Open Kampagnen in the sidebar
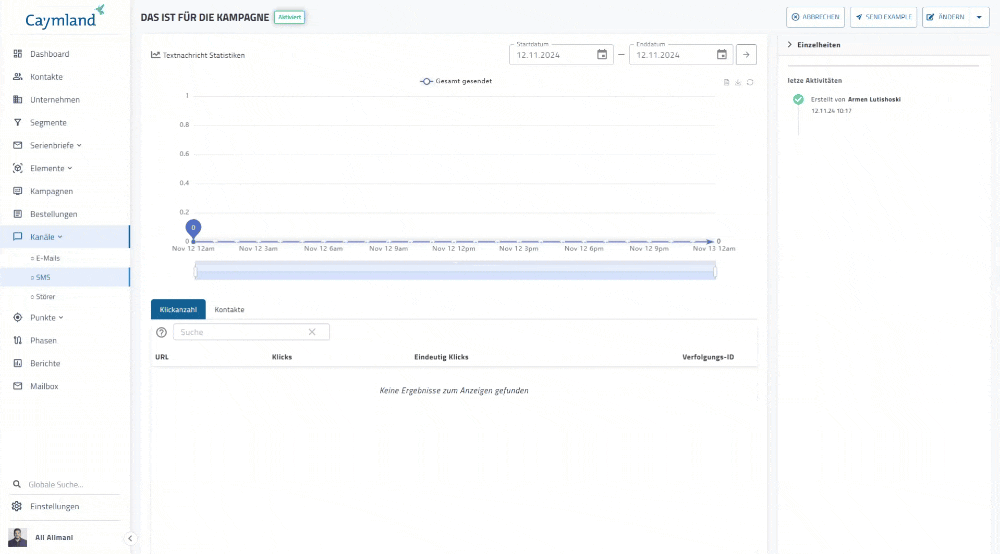The width and height of the screenshot is (1000, 554). [x=51, y=191]
